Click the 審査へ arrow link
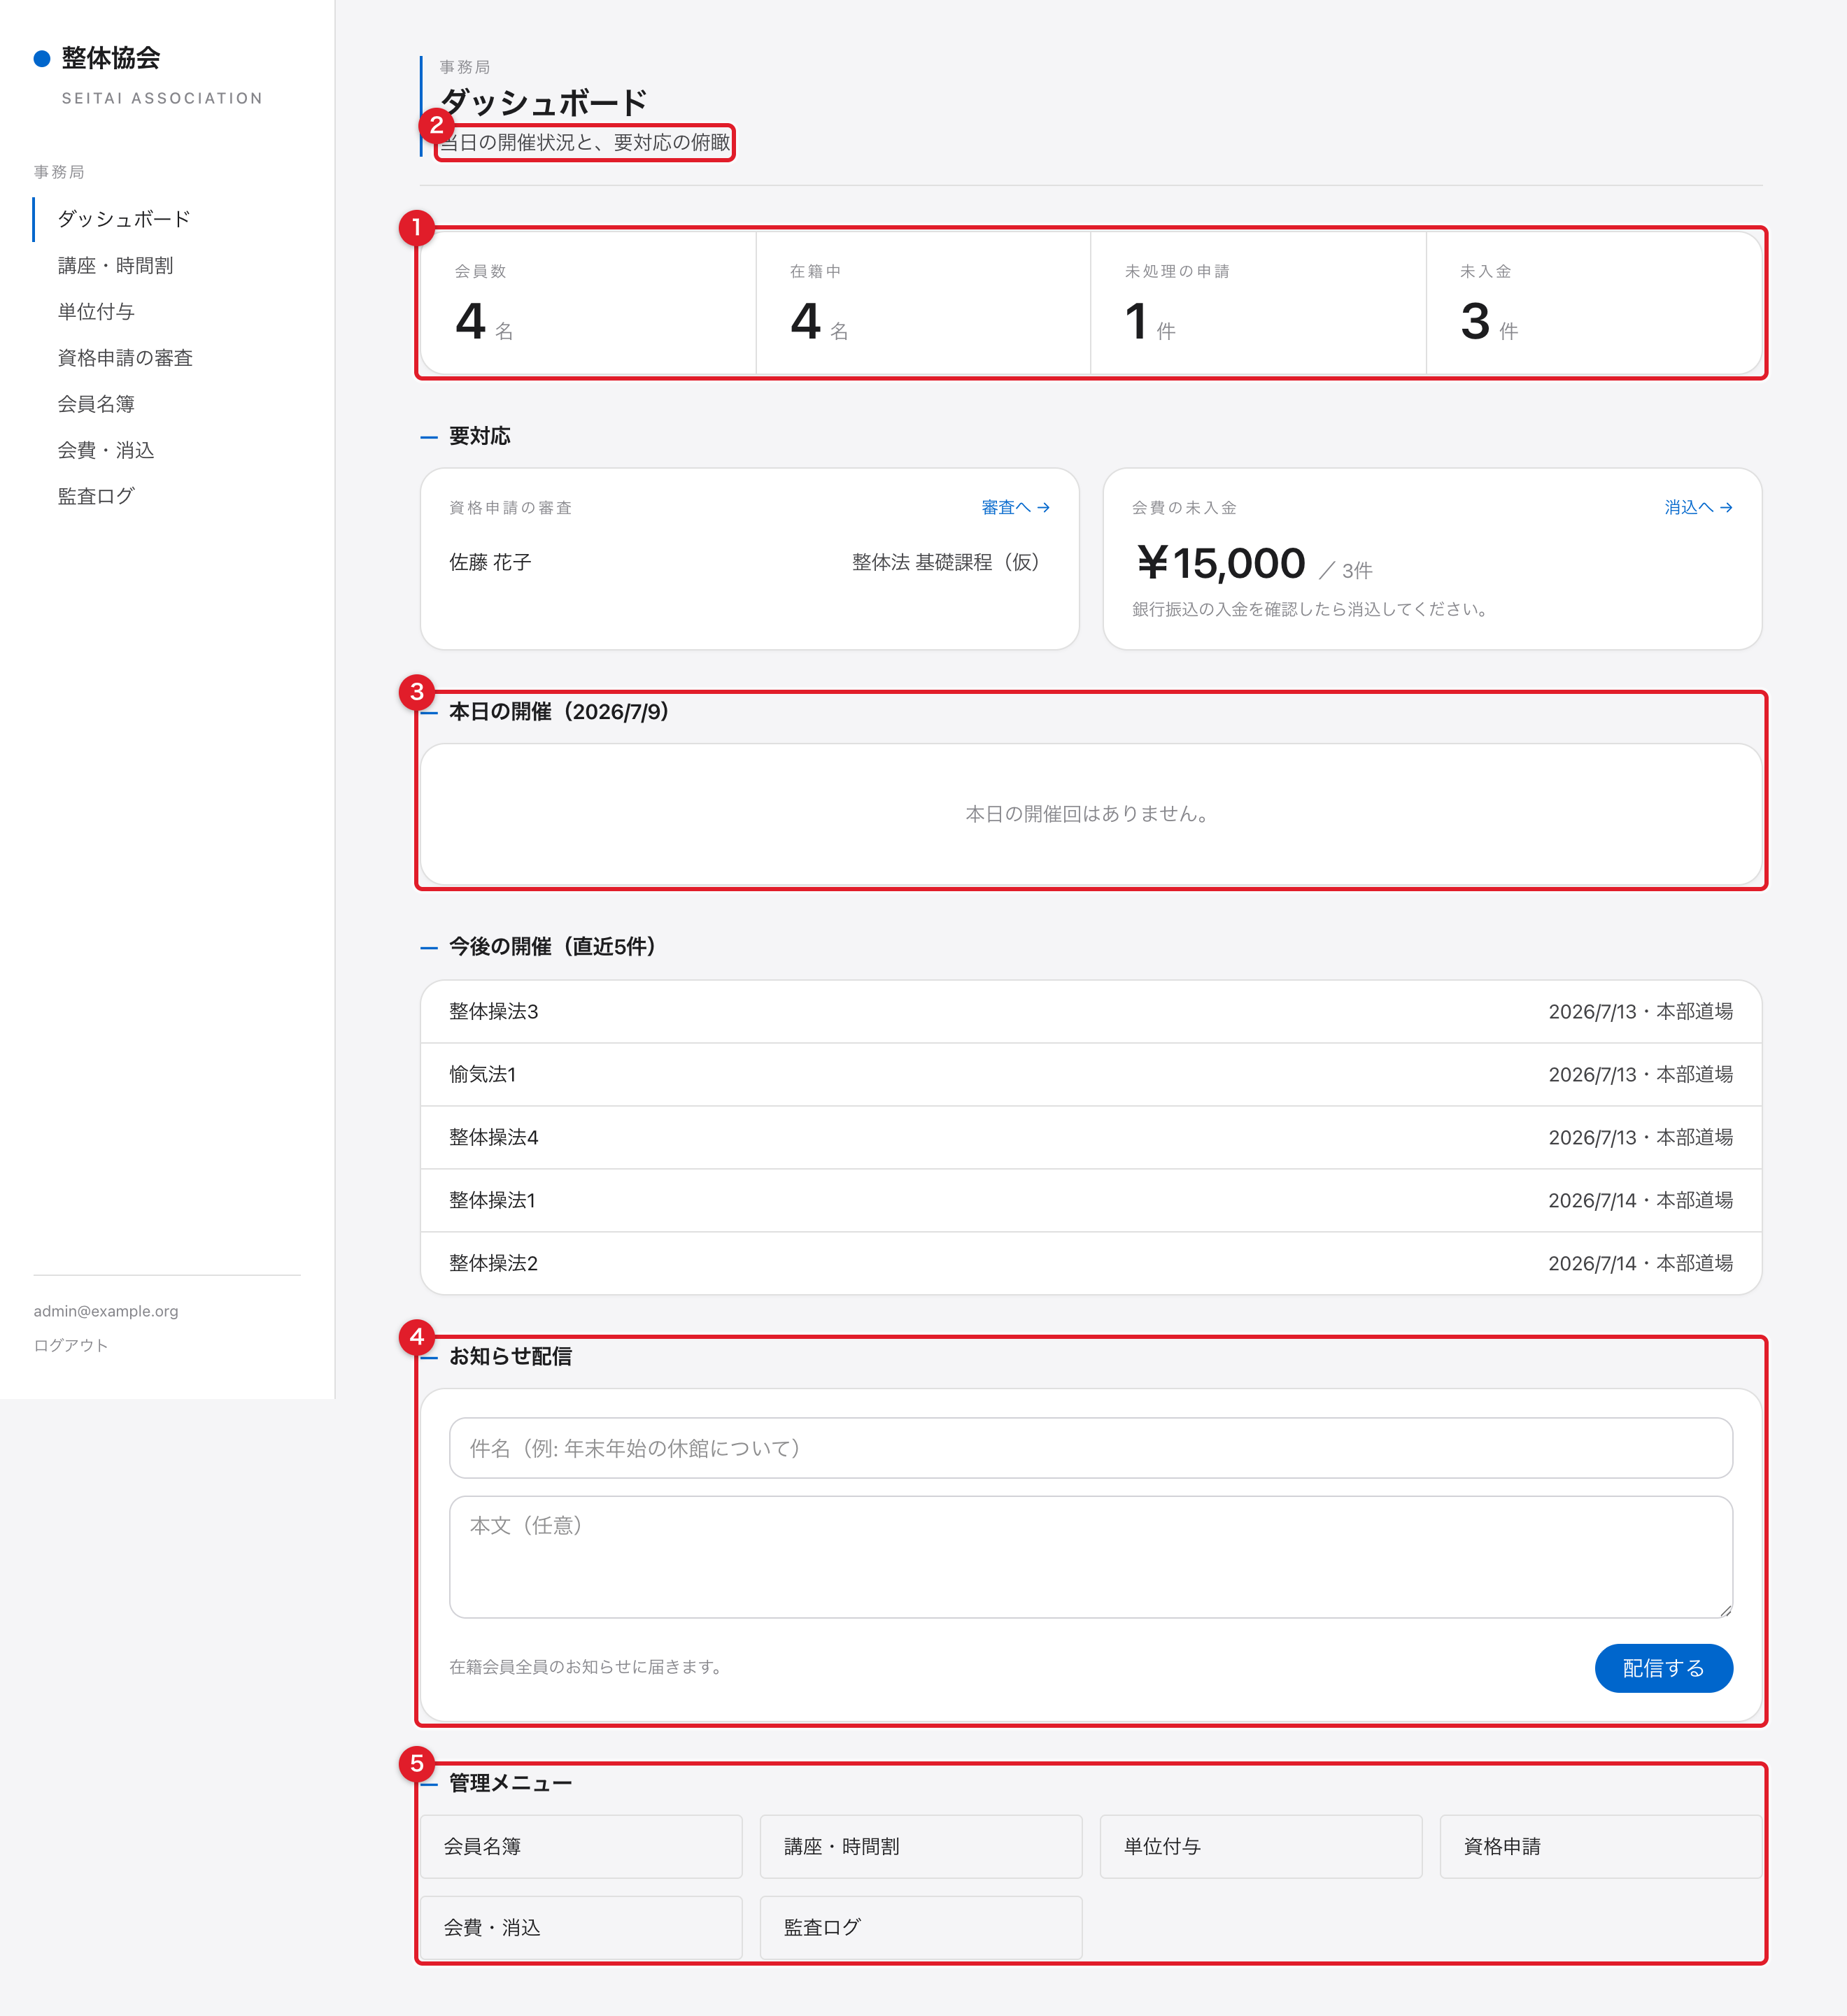Image resolution: width=1847 pixels, height=2016 pixels. tap(1015, 507)
